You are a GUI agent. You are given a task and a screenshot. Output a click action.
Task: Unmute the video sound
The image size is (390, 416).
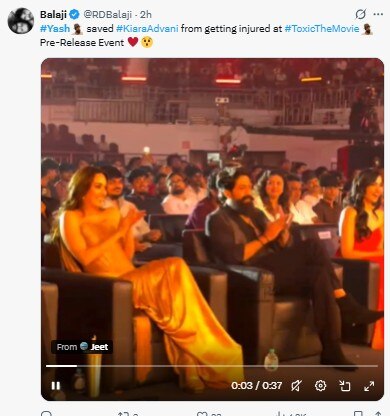click(x=296, y=386)
